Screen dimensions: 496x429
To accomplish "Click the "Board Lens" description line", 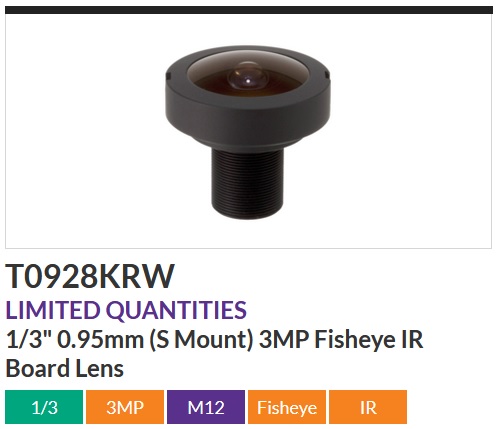I will coord(65,368).
